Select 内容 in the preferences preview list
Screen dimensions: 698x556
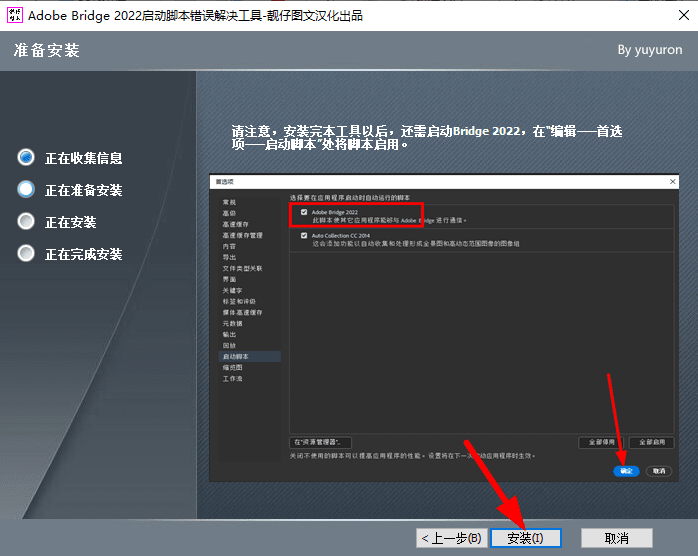(229, 246)
